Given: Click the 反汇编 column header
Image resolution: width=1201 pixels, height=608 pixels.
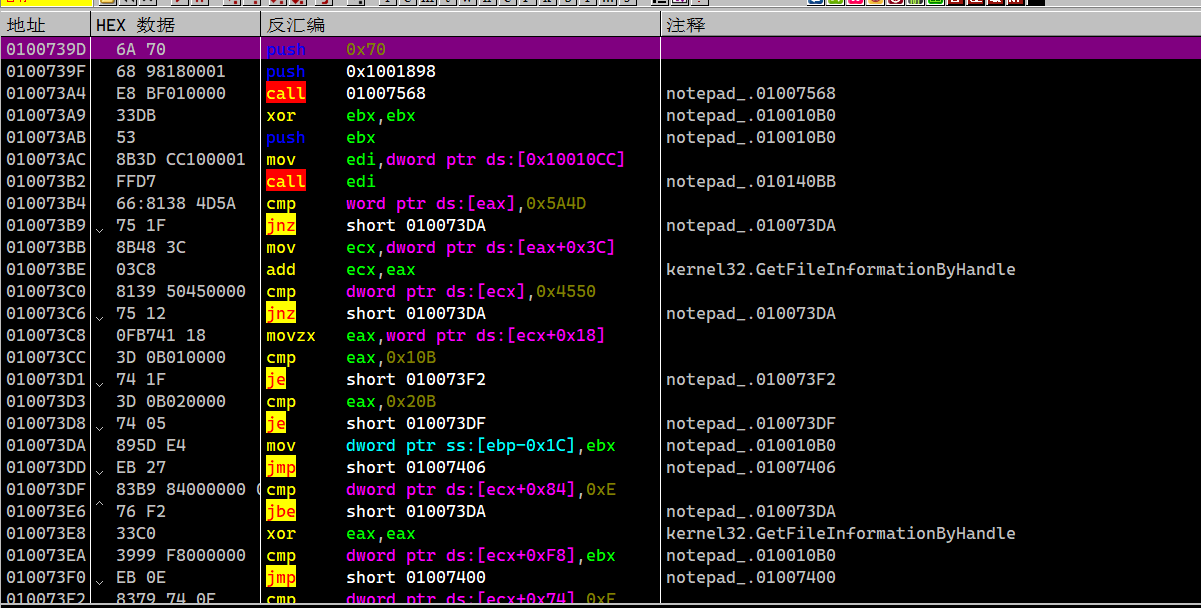Looking at the screenshot, I should click(296, 25).
